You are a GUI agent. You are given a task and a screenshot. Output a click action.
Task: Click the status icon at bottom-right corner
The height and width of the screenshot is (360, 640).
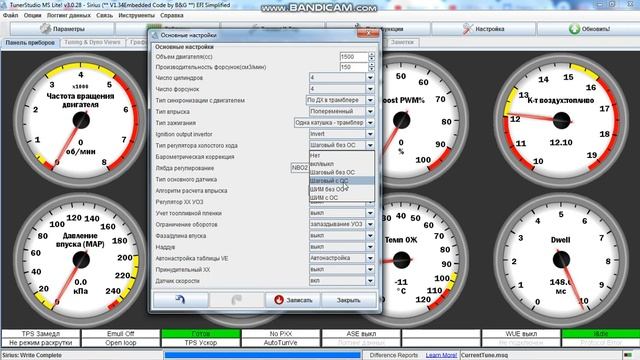(628, 355)
